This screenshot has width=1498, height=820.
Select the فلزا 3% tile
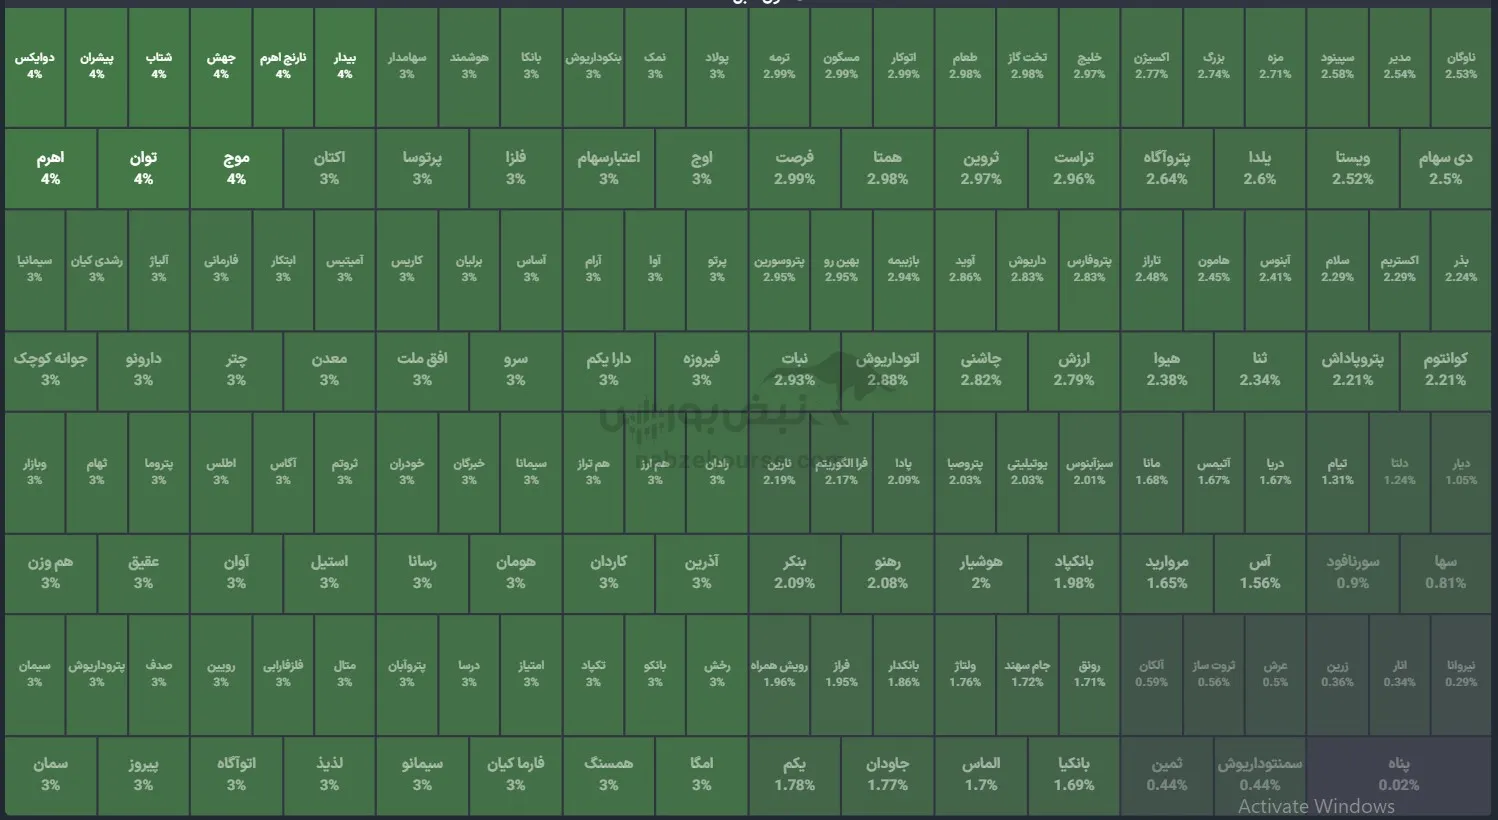tap(515, 168)
